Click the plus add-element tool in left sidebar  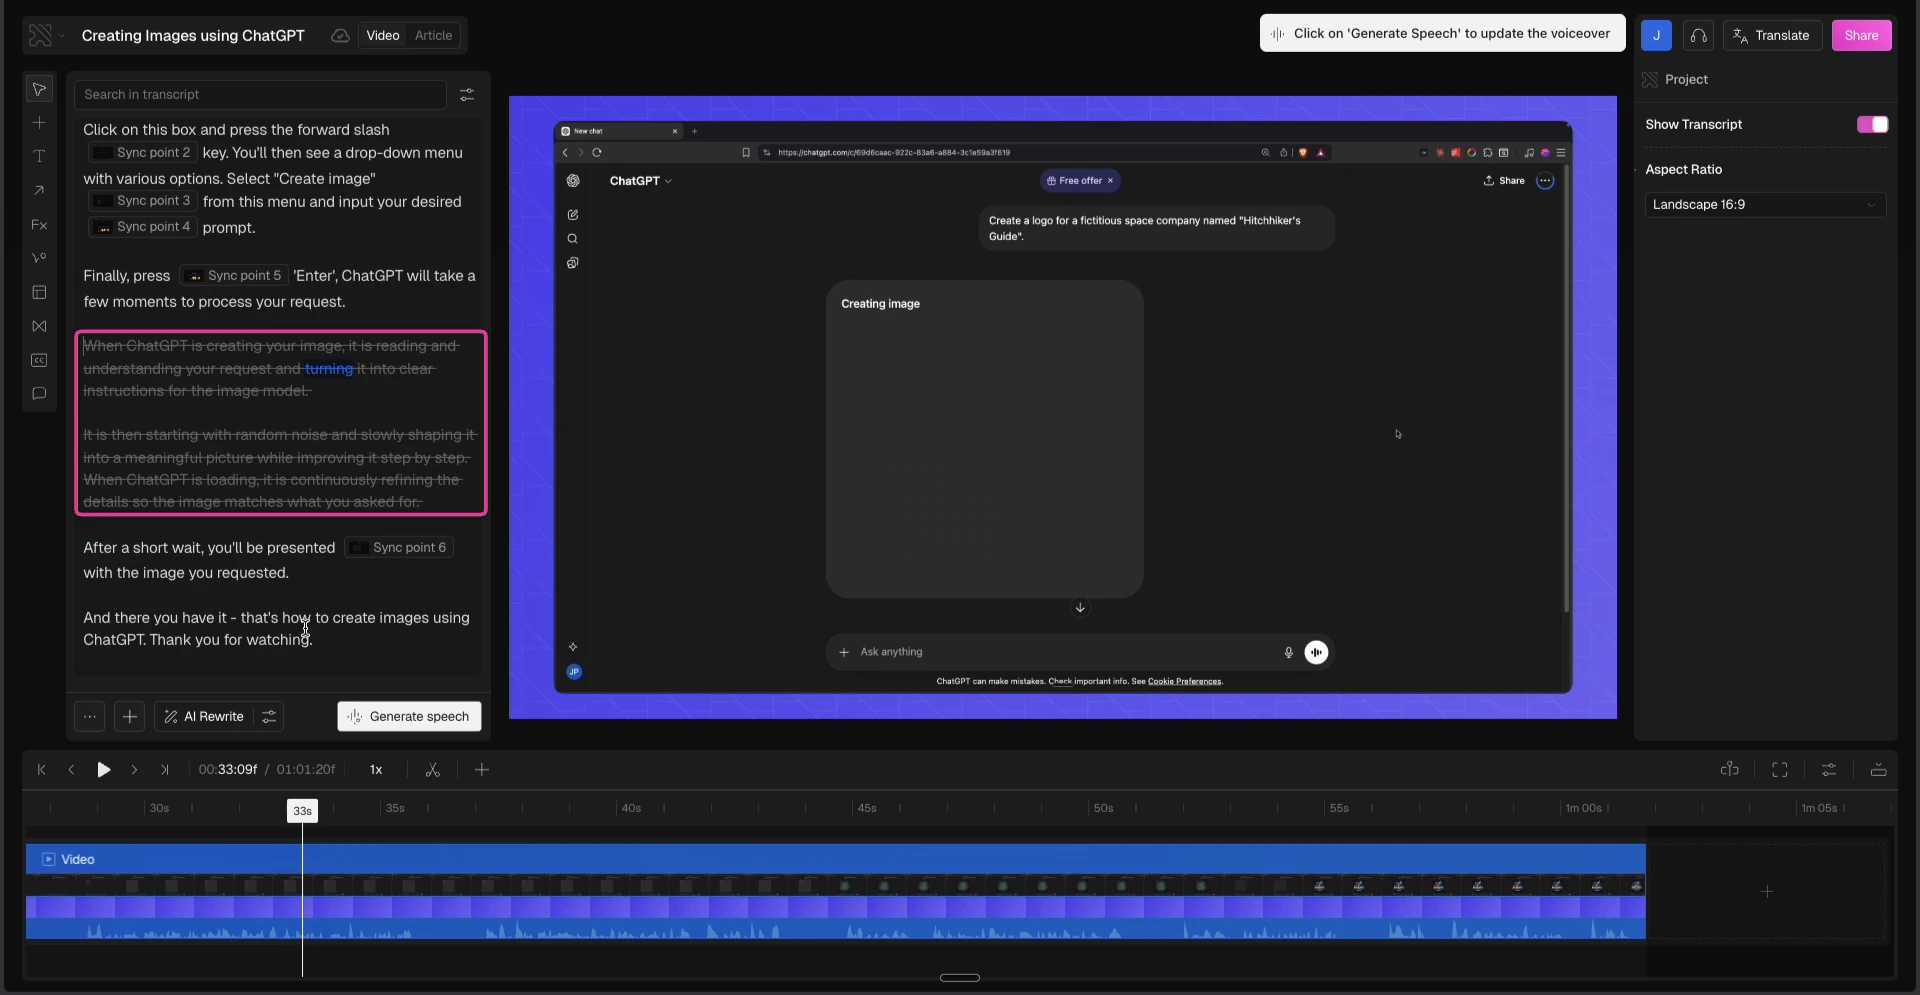(x=39, y=123)
